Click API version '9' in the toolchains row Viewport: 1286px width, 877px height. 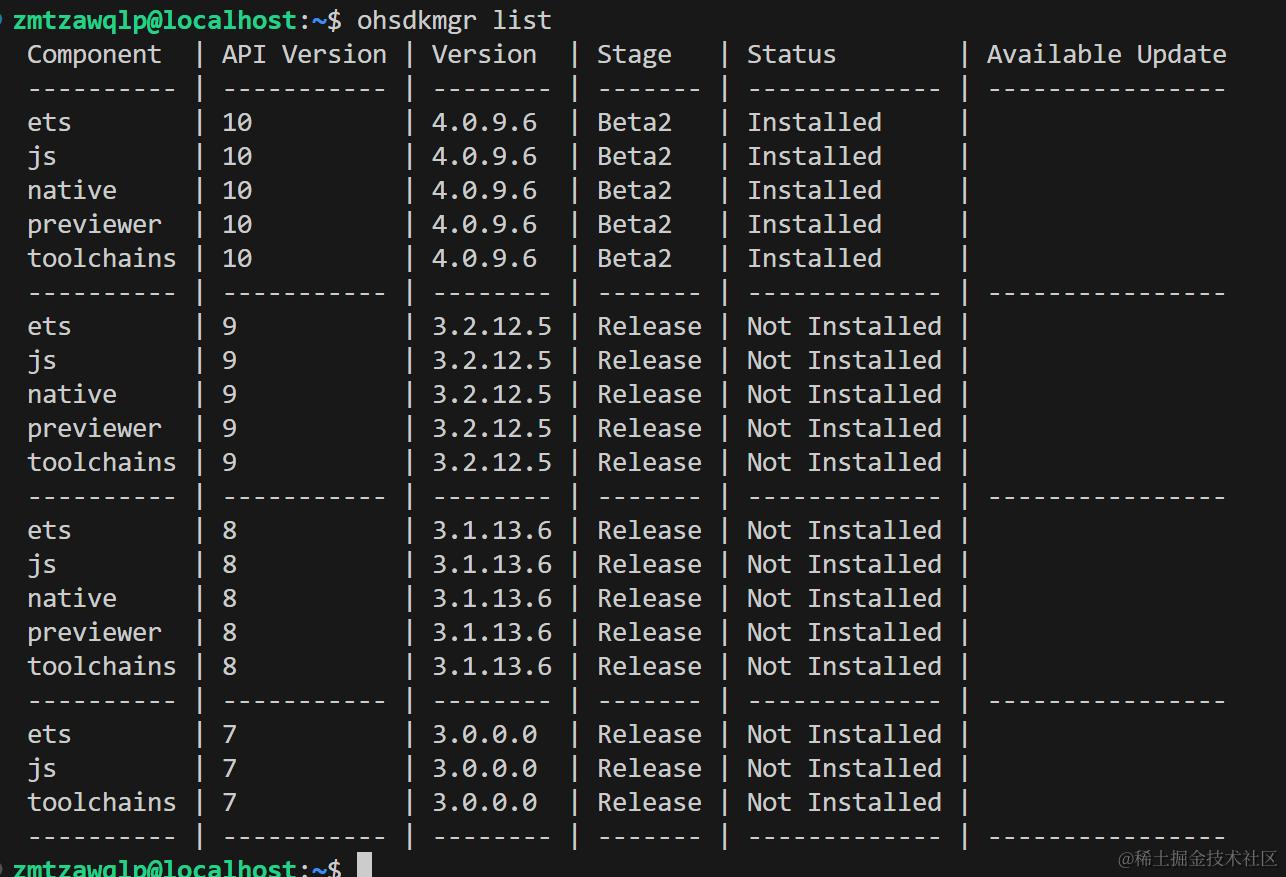(229, 463)
